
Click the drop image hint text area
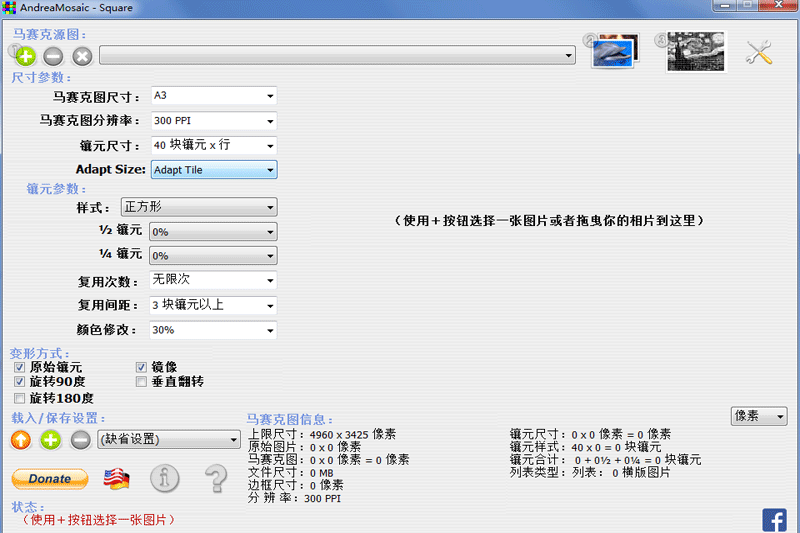coord(549,220)
